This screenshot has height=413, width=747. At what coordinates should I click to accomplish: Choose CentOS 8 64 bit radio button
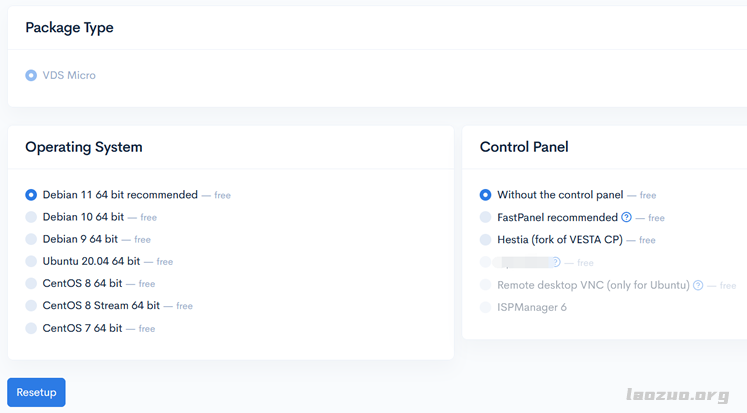(31, 283)
